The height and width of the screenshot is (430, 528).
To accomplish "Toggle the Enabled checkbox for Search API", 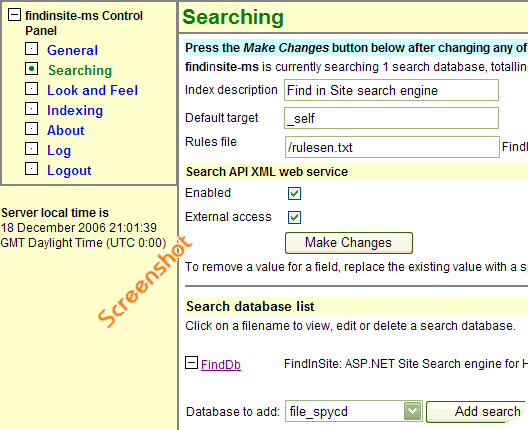I will click(x=294, y=194).
